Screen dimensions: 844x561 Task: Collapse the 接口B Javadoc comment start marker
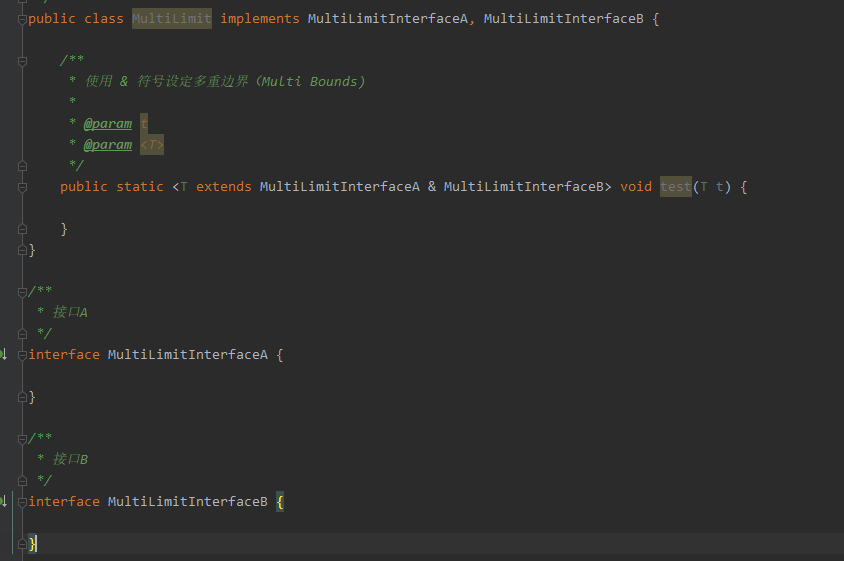pos(22,439)
